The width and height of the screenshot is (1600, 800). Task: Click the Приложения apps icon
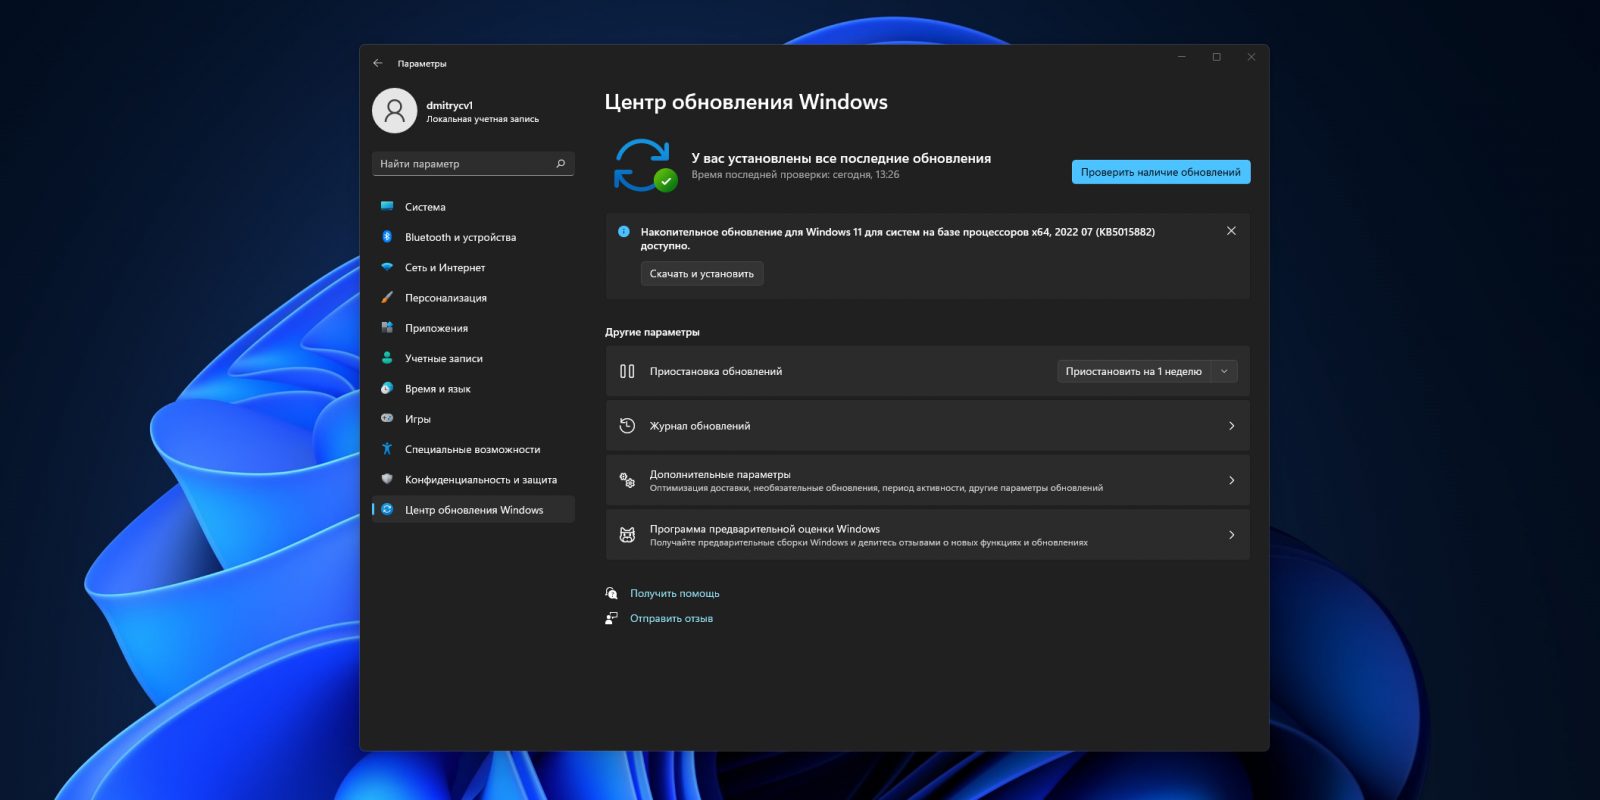click(387, 328)
